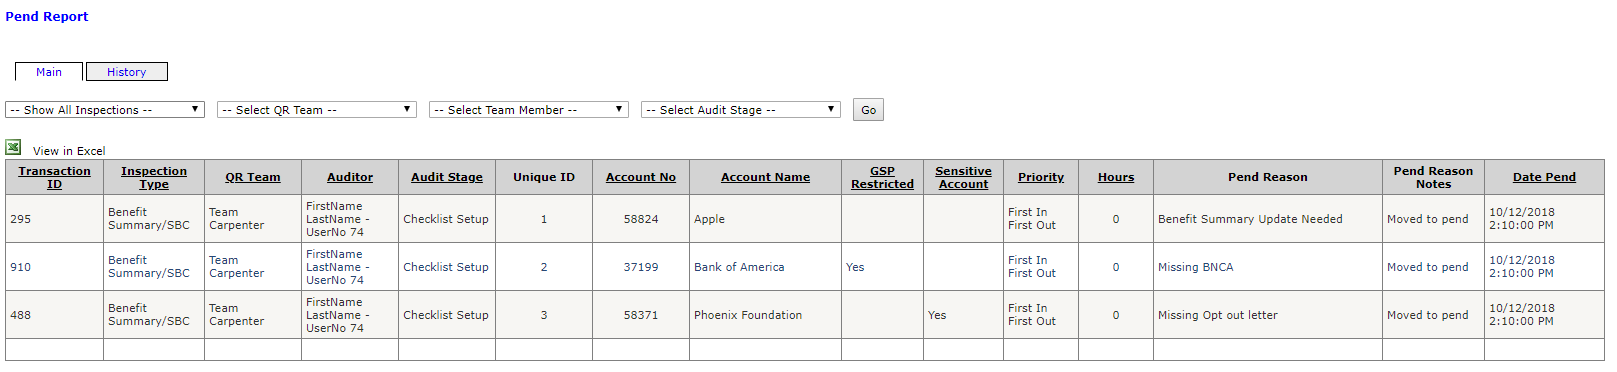The height and width of the screenshot is (372, 1617).
Task: Click Checklist Setup in Apple row
Action: [446, 219]
